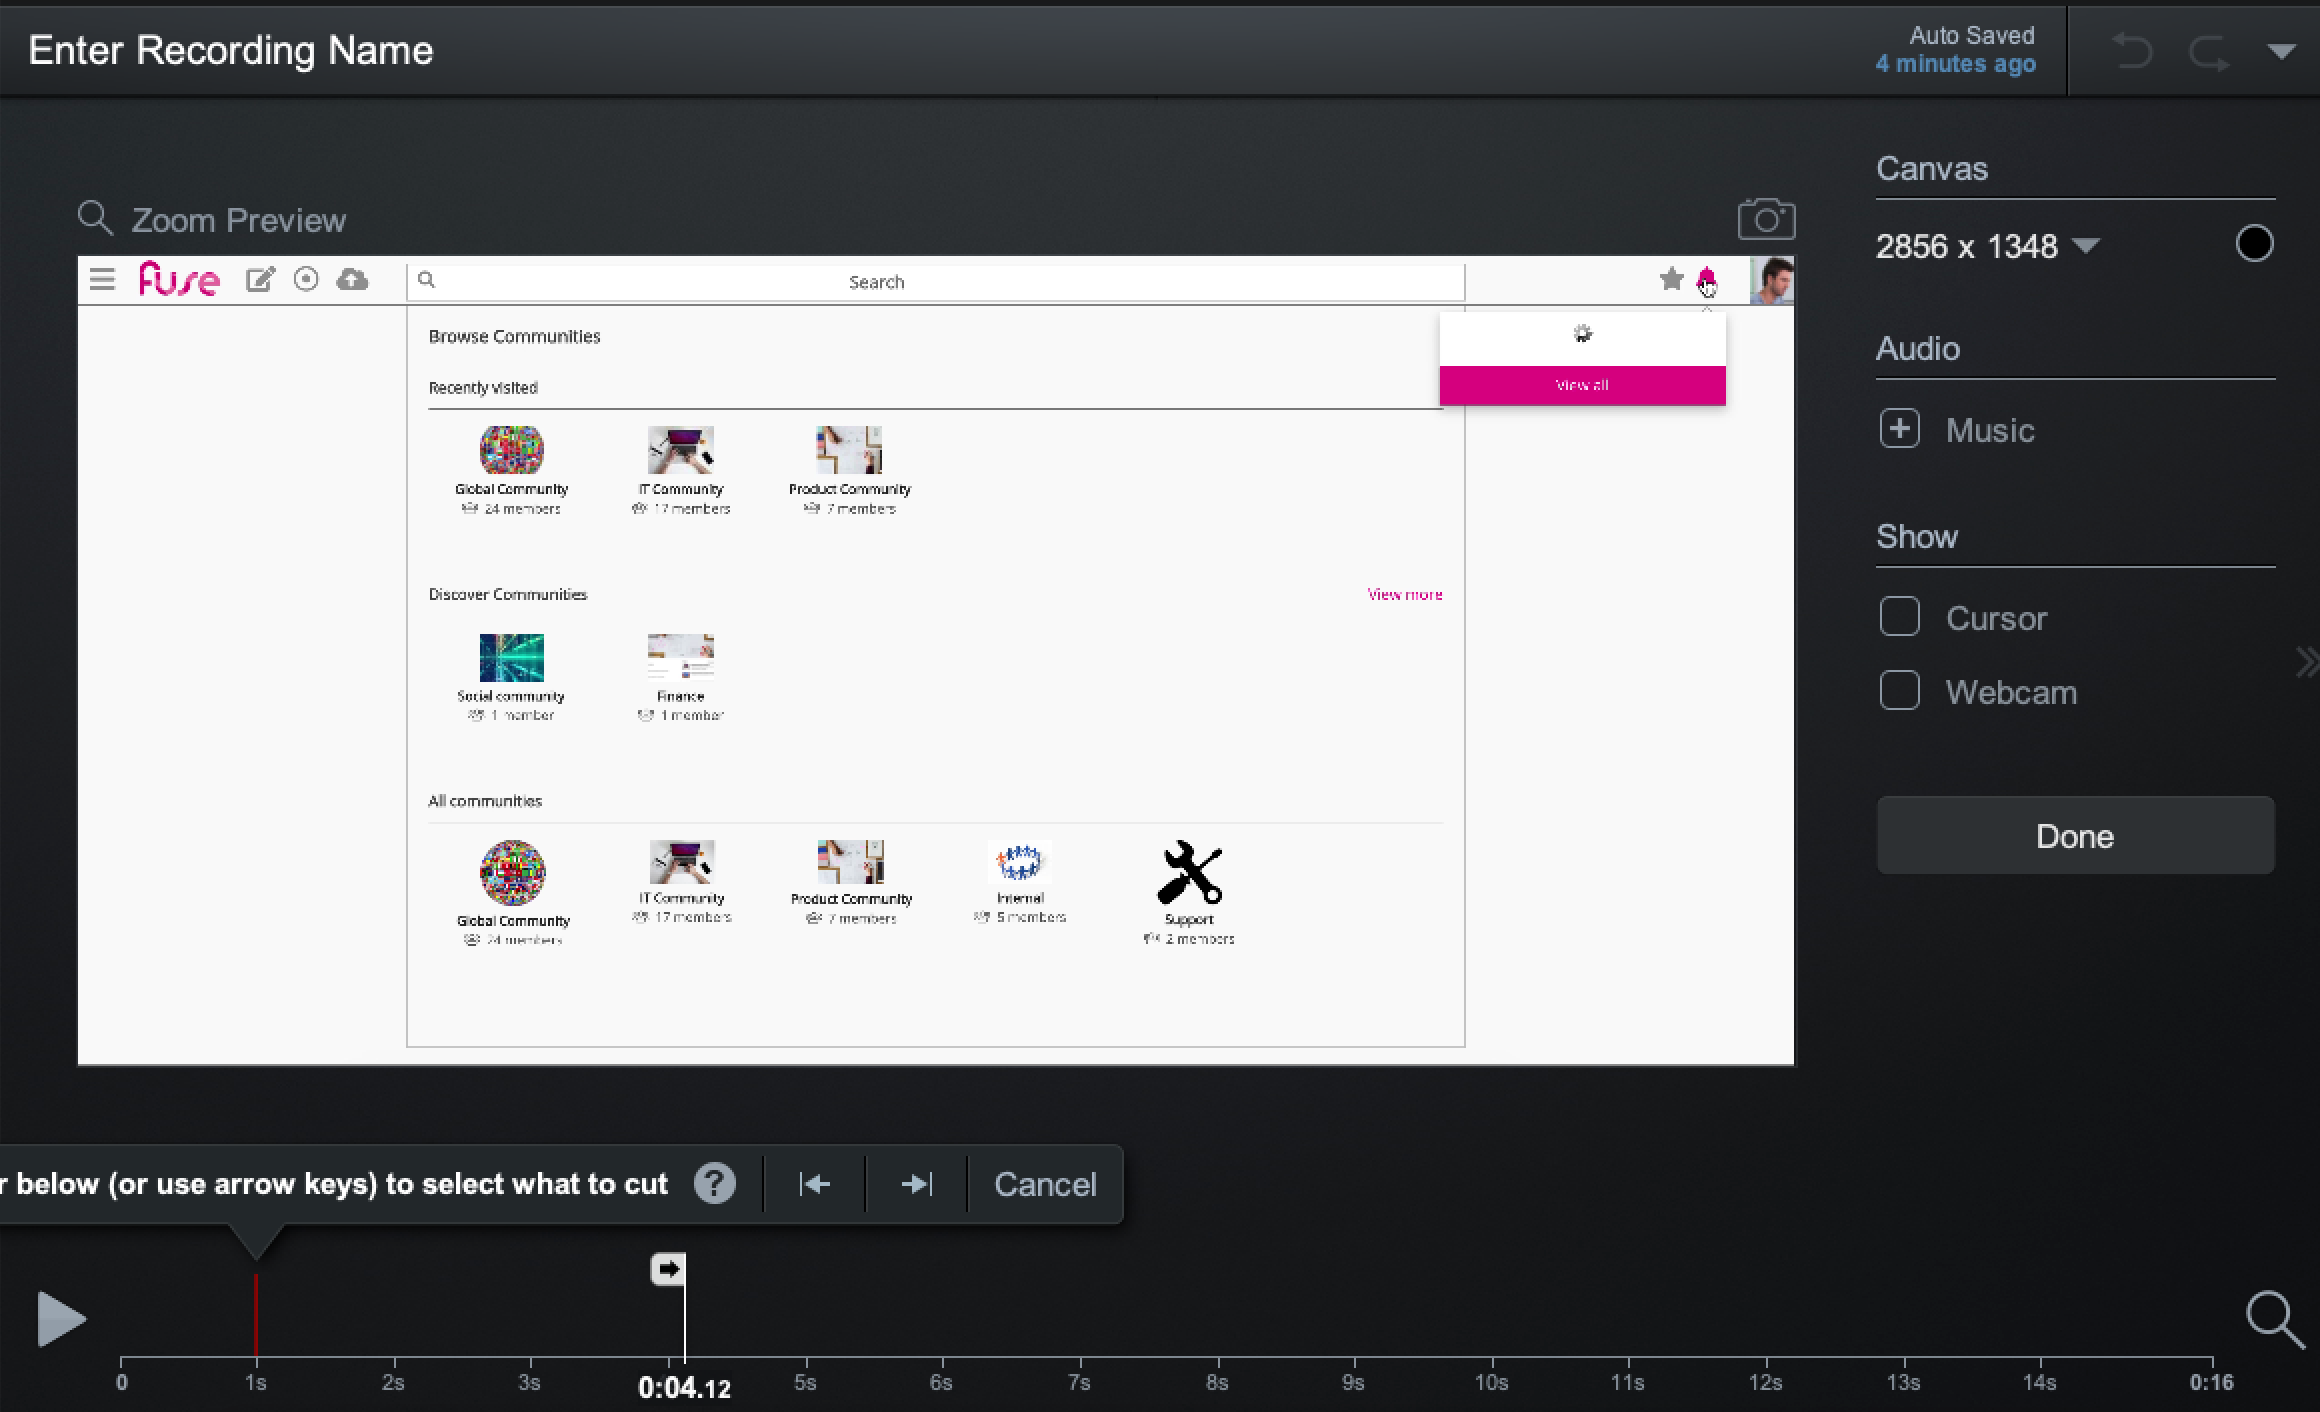Click the user profile avatar in the Fuse header
Viewport: 2320px width, 1412px height.
tap(1773, 279)
